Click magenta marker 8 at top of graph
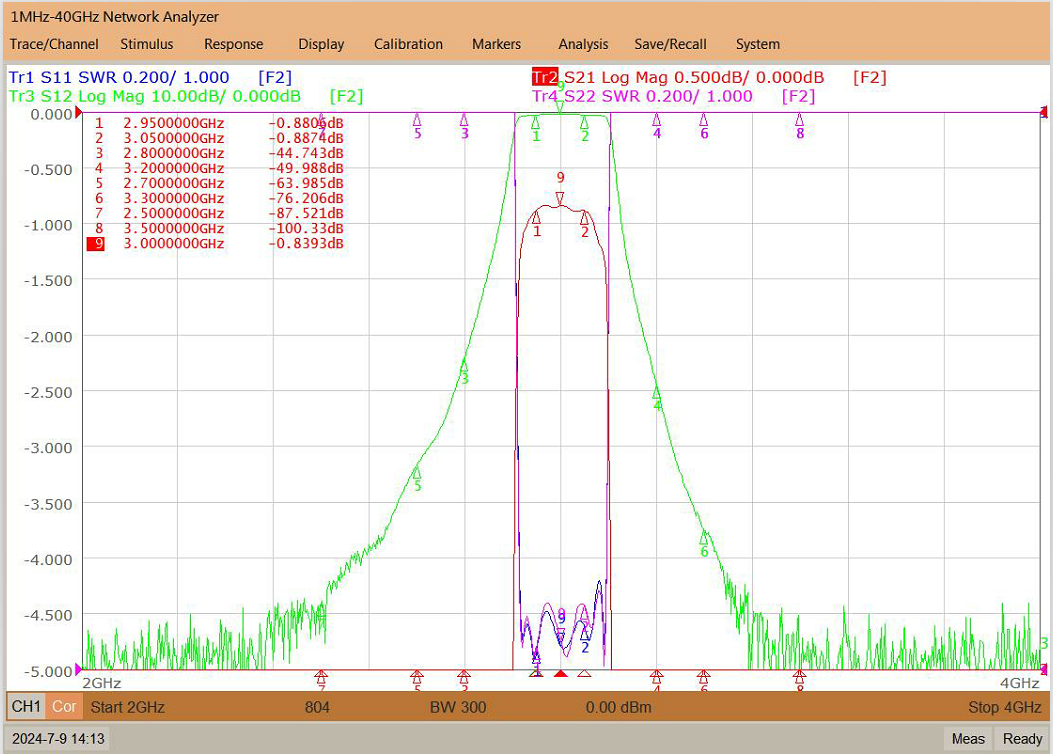 click(800, 126)
